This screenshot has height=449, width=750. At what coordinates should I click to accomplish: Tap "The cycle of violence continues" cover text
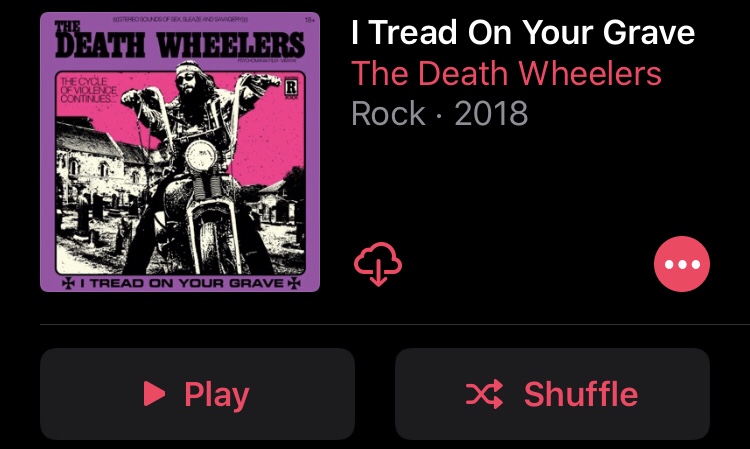[x=88, y=90]
